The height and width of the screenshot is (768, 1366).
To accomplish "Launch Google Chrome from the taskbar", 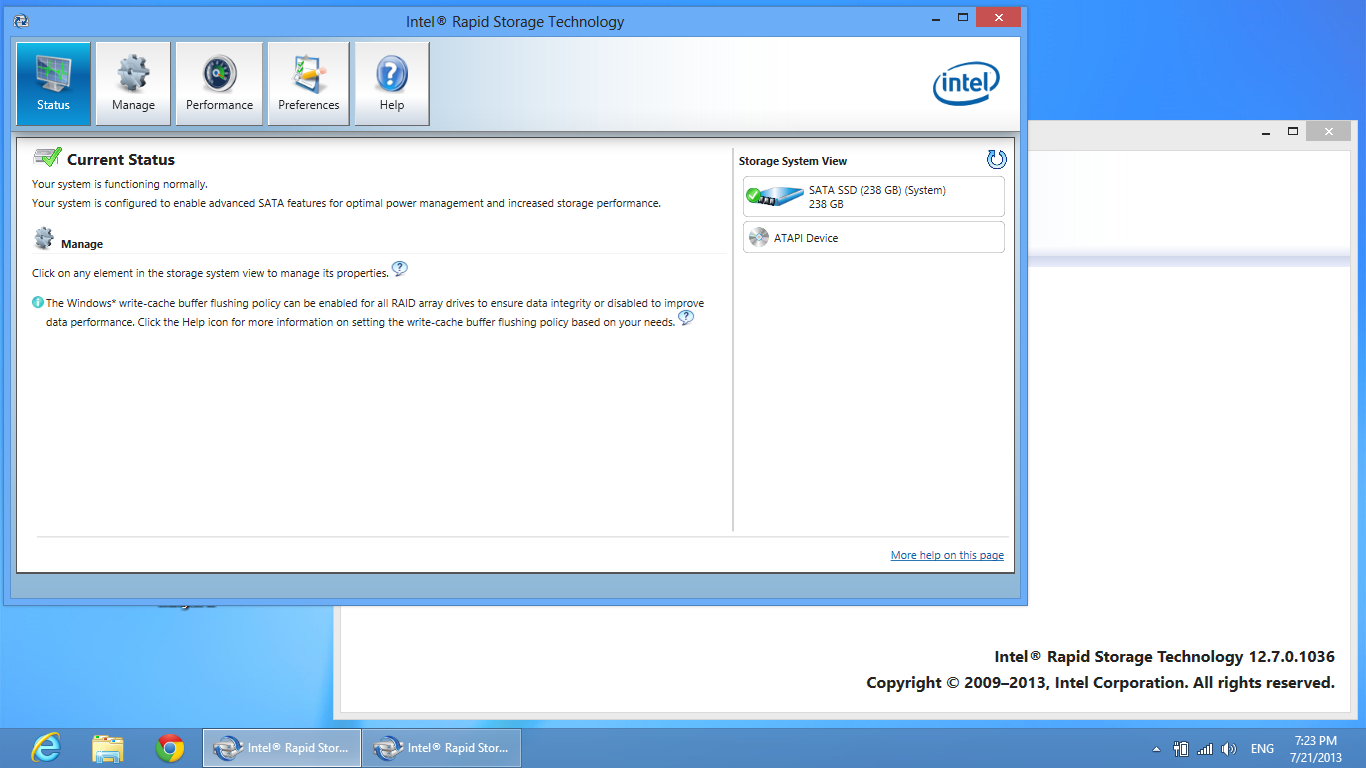I will click(x=170, y=748).
